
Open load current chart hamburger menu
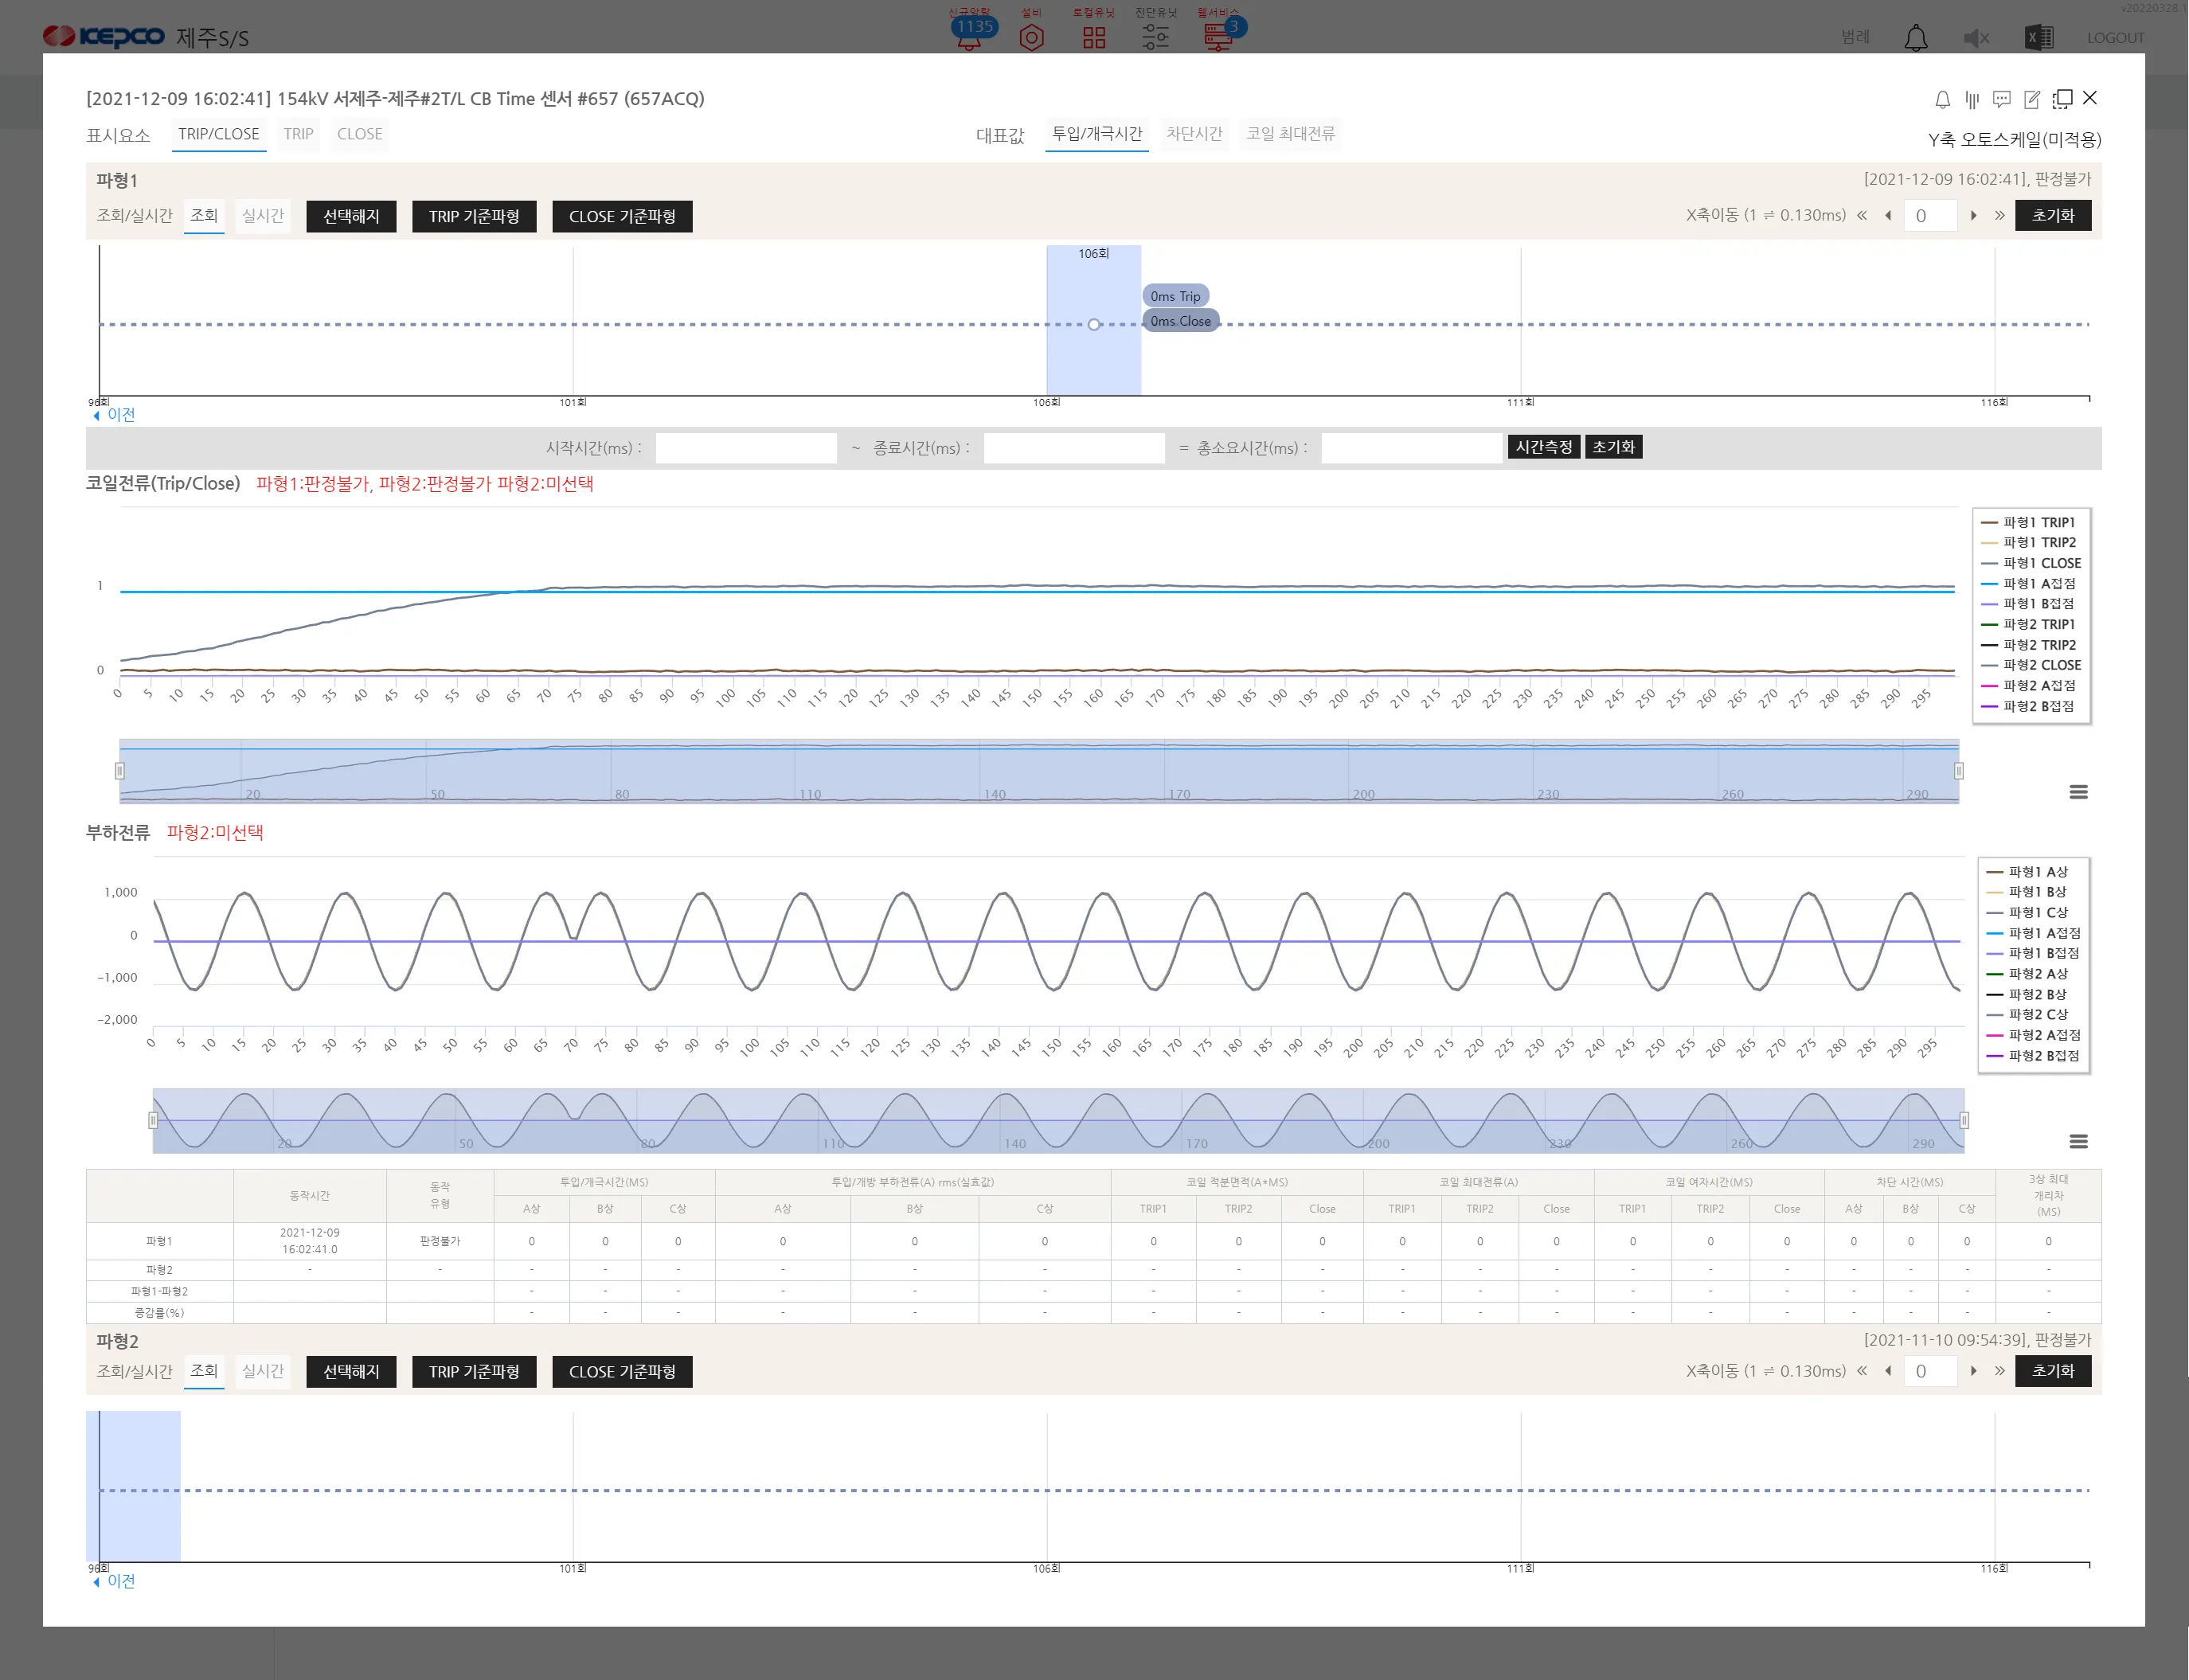[2078, 1141]
